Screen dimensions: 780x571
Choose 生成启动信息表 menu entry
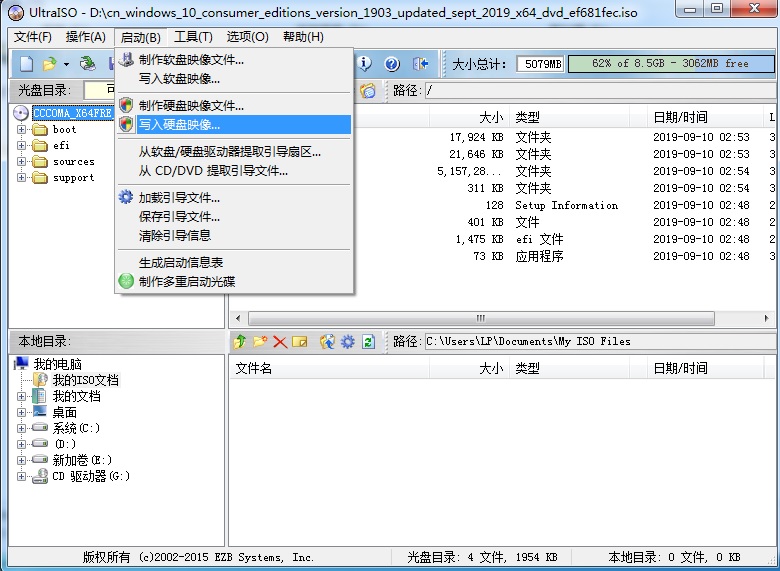(234, 262)
